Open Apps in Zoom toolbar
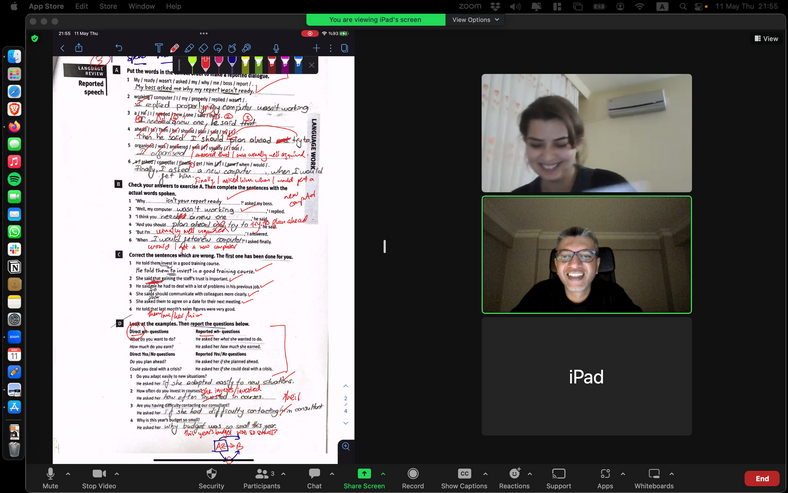Viewport: 788px width, 493px height. [605, 478]
